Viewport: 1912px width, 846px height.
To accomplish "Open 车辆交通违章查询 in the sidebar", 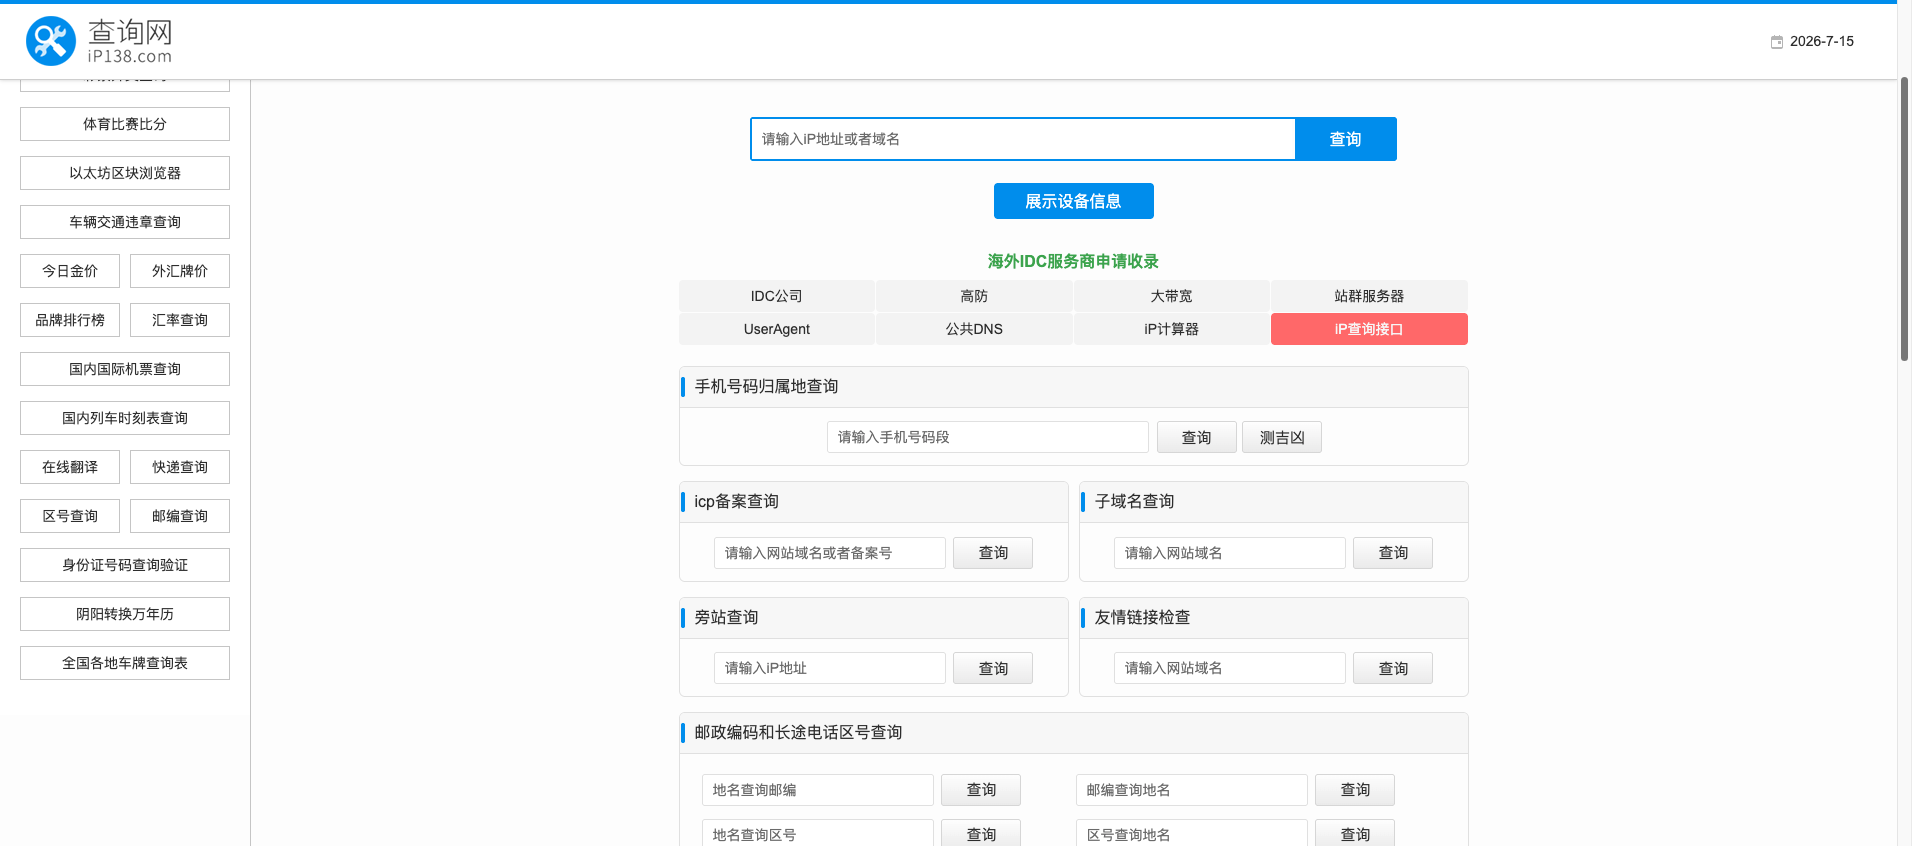I will (125, 222).
